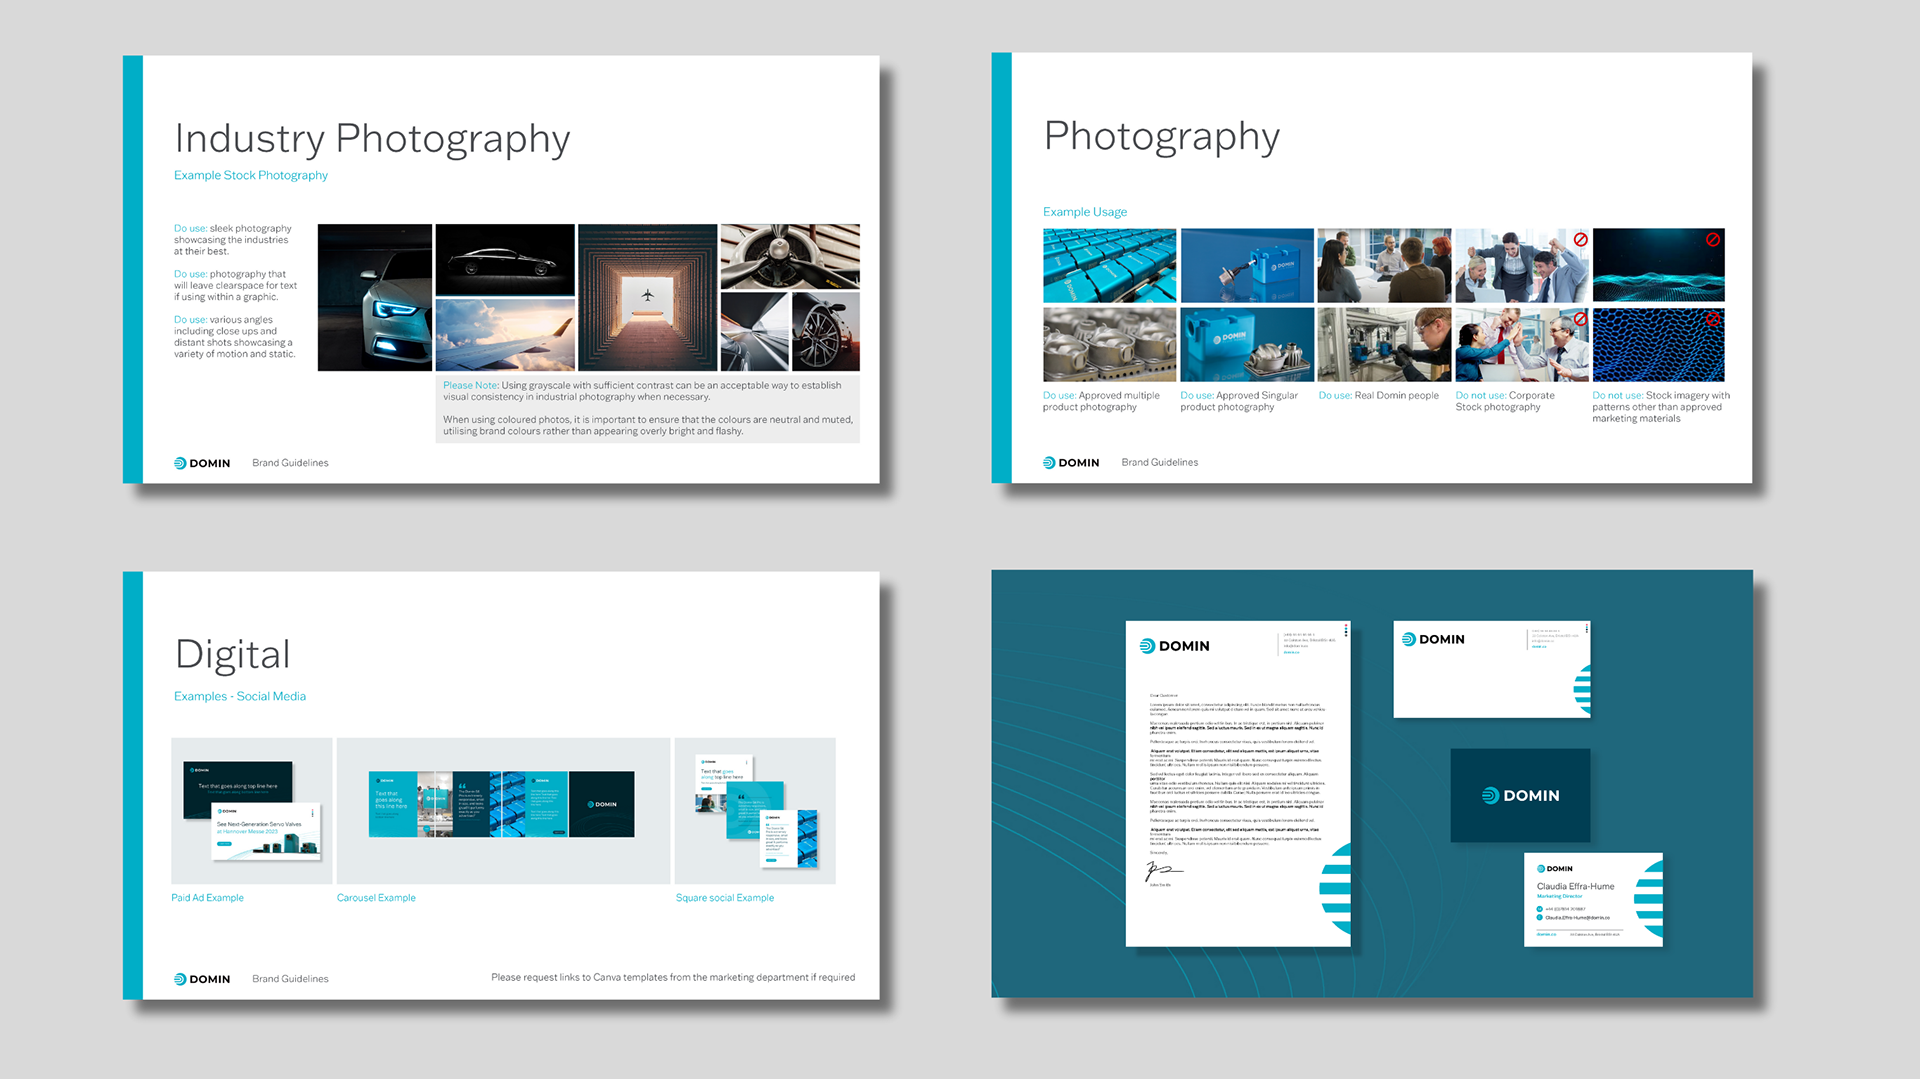Screen dimensions: 1920x1079
Task: Click 'Do not use: Corporate Stock photography' caption
Action: [x=1505, y=401]
